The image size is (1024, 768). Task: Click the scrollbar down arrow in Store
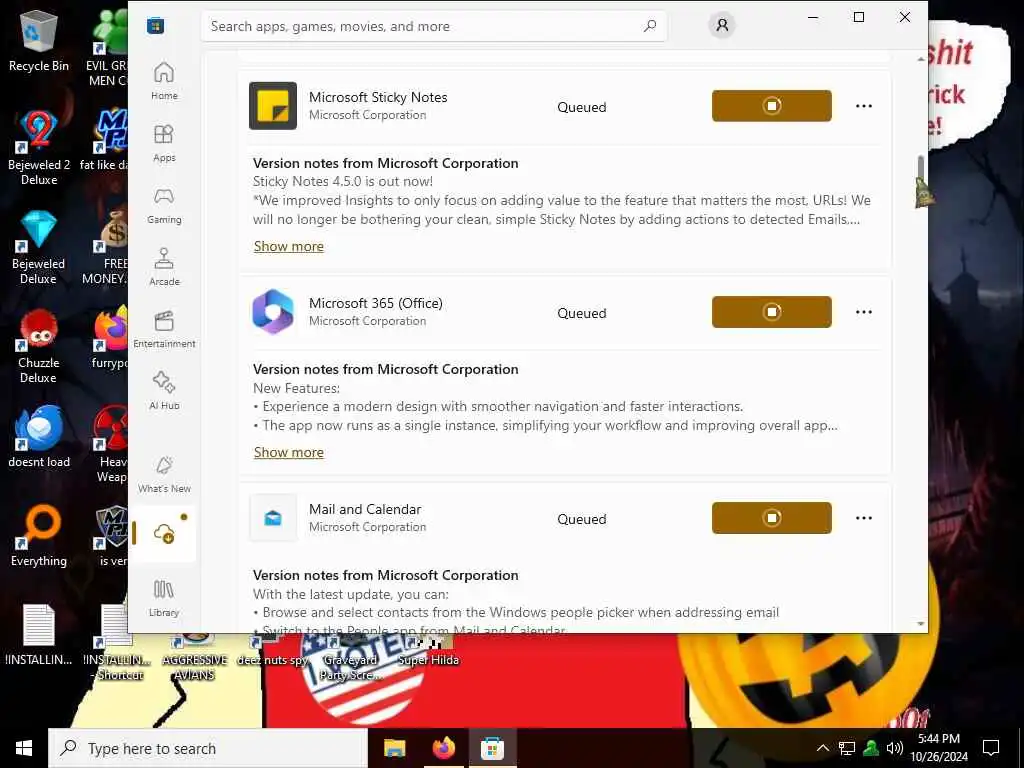(921, 624)
